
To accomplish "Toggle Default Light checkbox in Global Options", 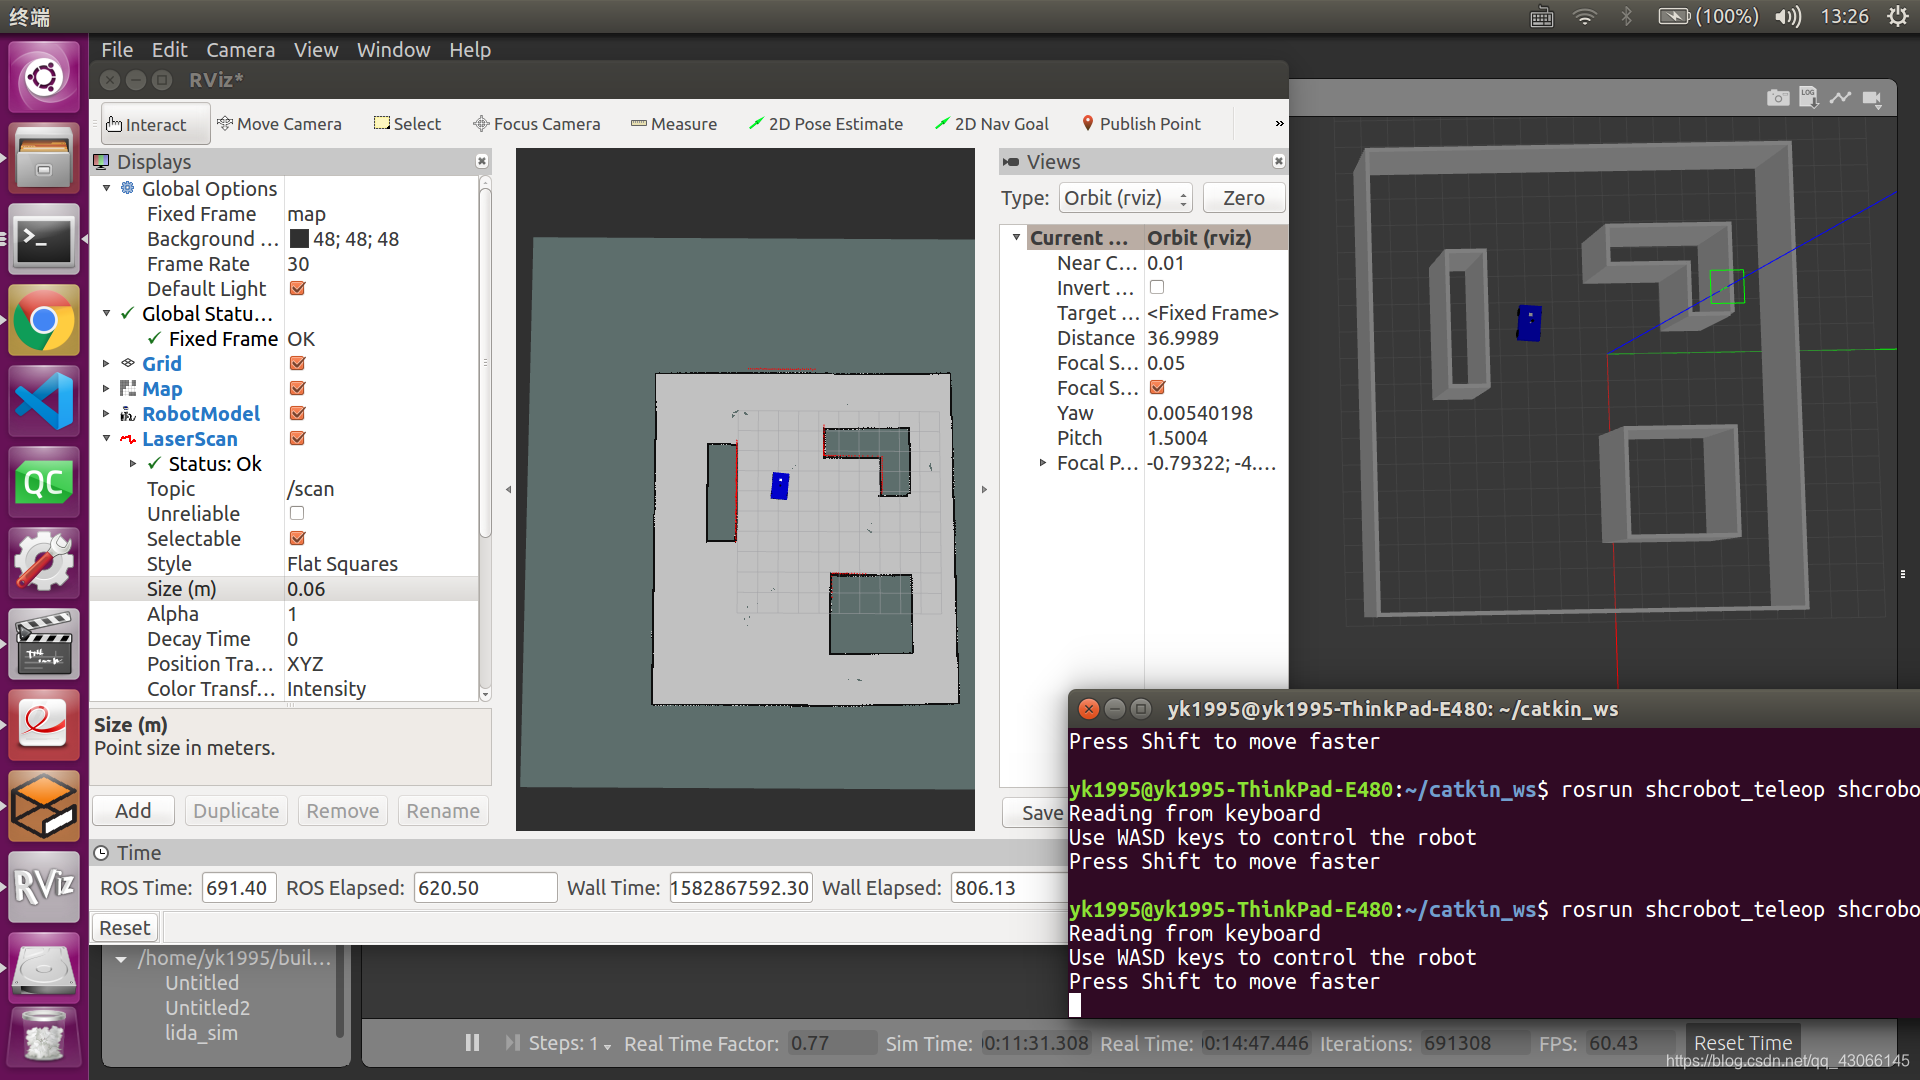I will (x=295, y=289).
